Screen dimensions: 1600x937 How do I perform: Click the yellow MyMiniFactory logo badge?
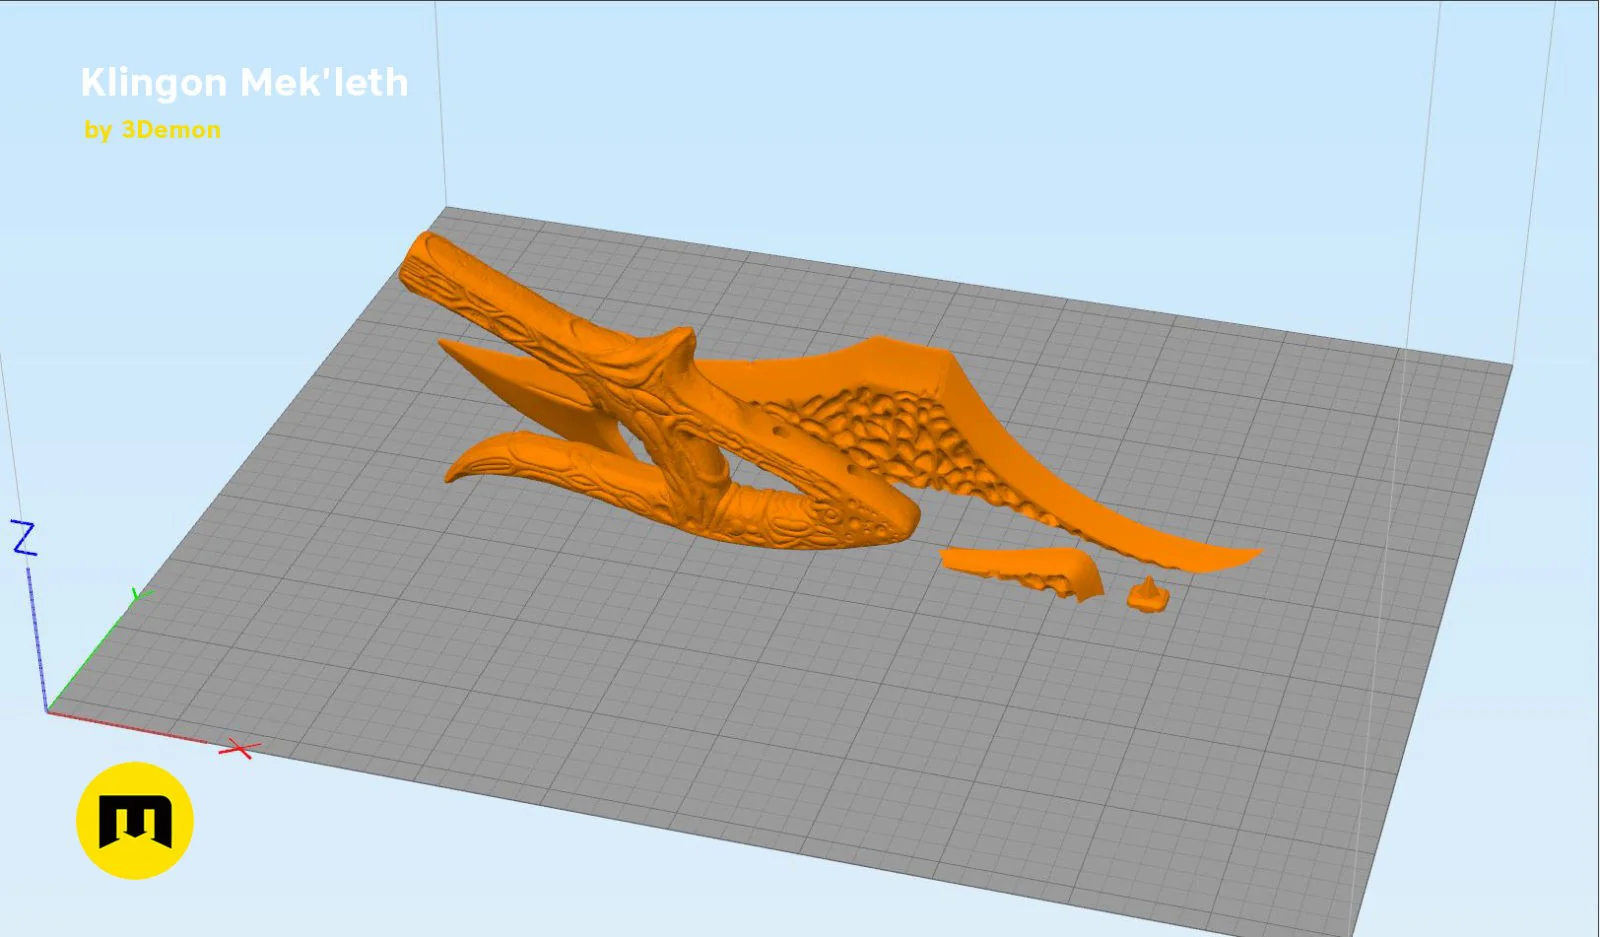[135, 821]
